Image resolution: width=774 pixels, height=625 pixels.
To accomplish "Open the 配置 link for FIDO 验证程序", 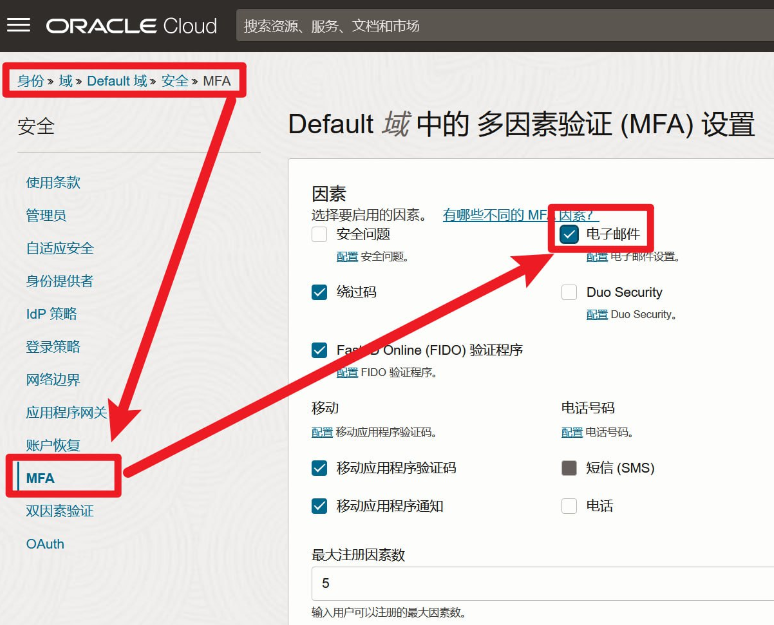I will point(347,373).
